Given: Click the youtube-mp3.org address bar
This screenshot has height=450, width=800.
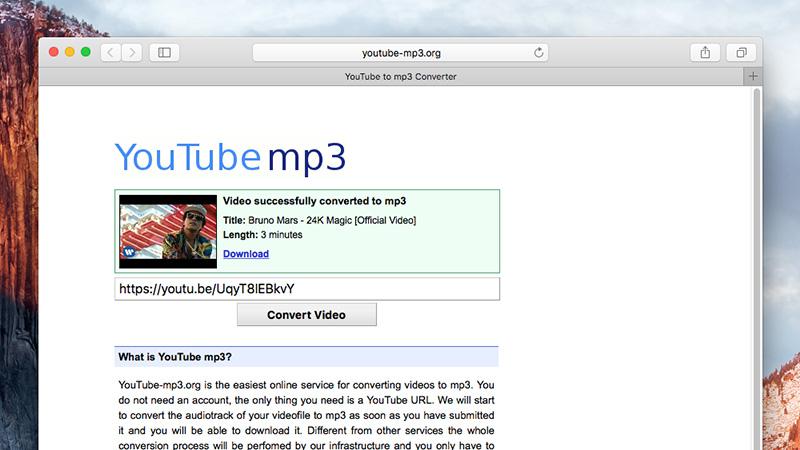Looking at the screenshot, I should [x=401, y=53].
